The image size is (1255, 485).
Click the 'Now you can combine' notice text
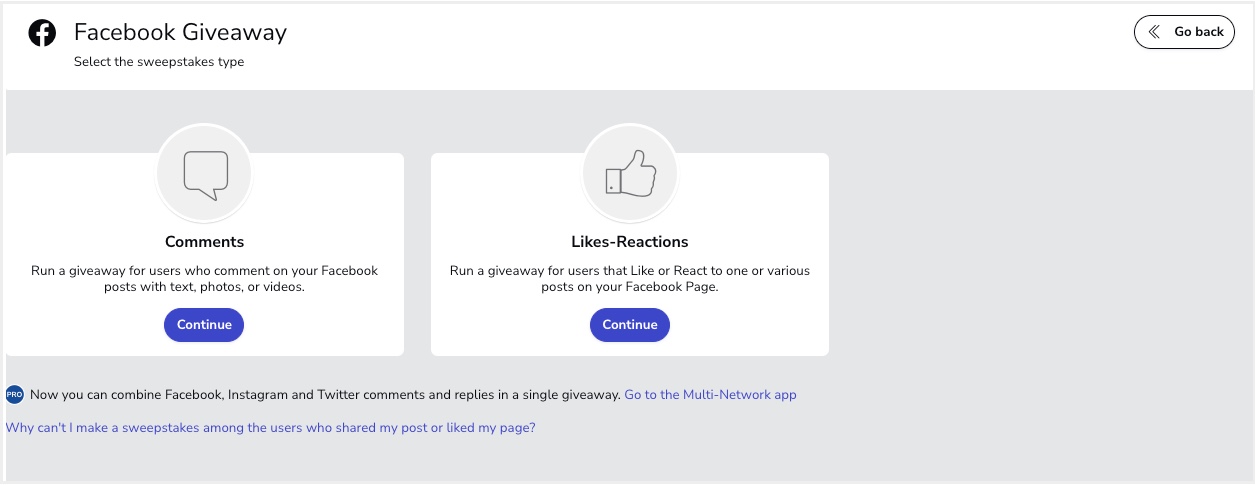[x=325, y=395]
